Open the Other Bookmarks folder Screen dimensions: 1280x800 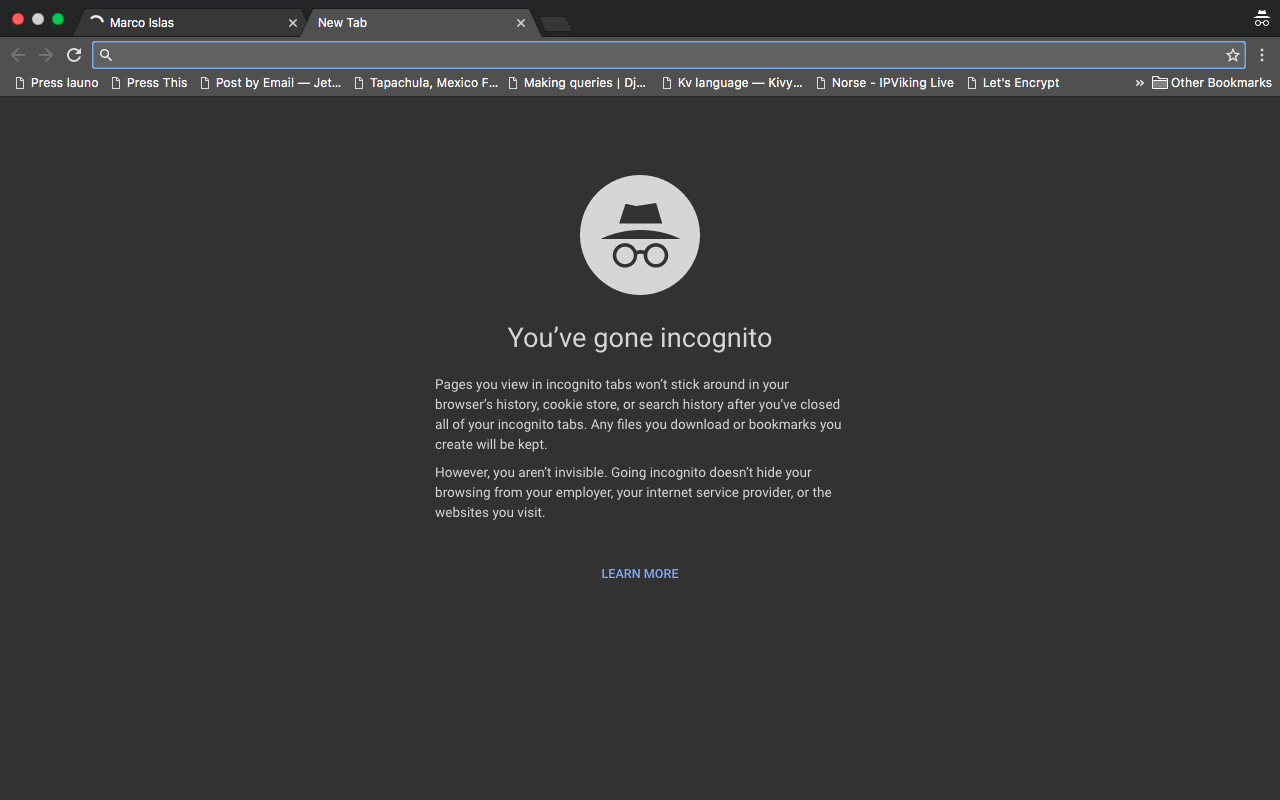click(1211, 83)
